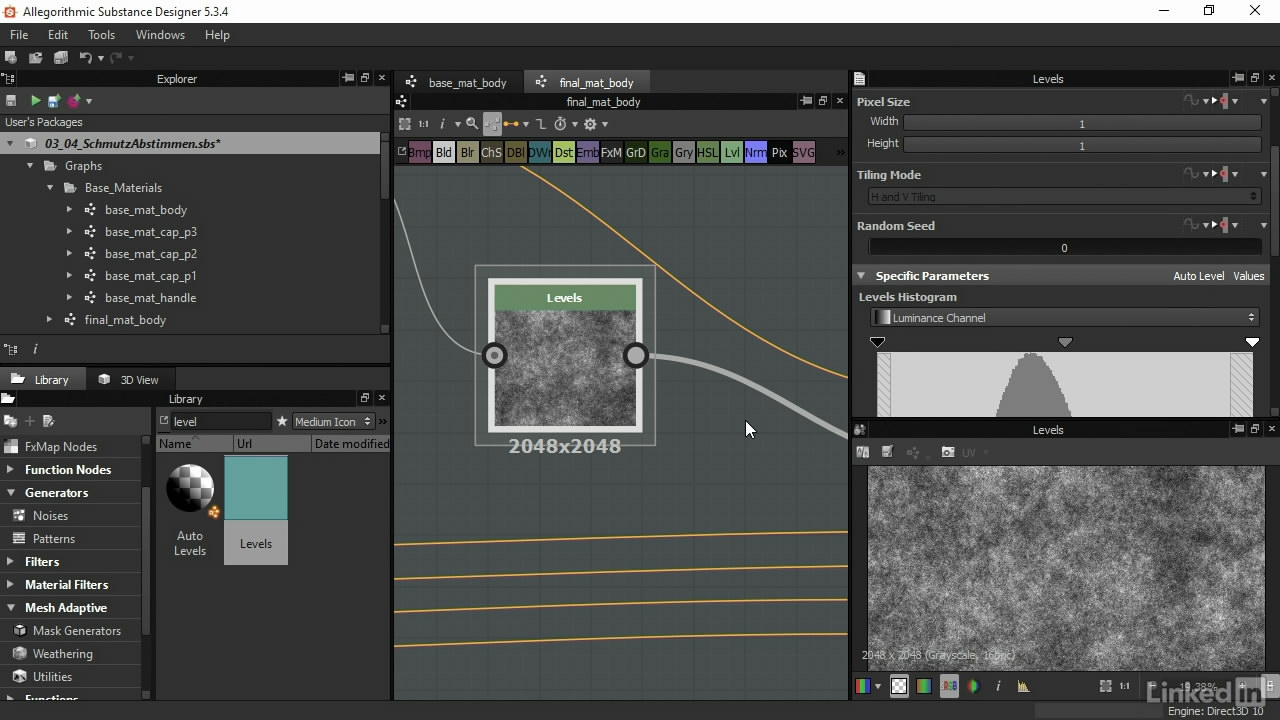Expand the Function Nodes library category
Image resolution: width=1280 pixels, height=720 pixels.
pyautogui.click(x=10, y=470)
